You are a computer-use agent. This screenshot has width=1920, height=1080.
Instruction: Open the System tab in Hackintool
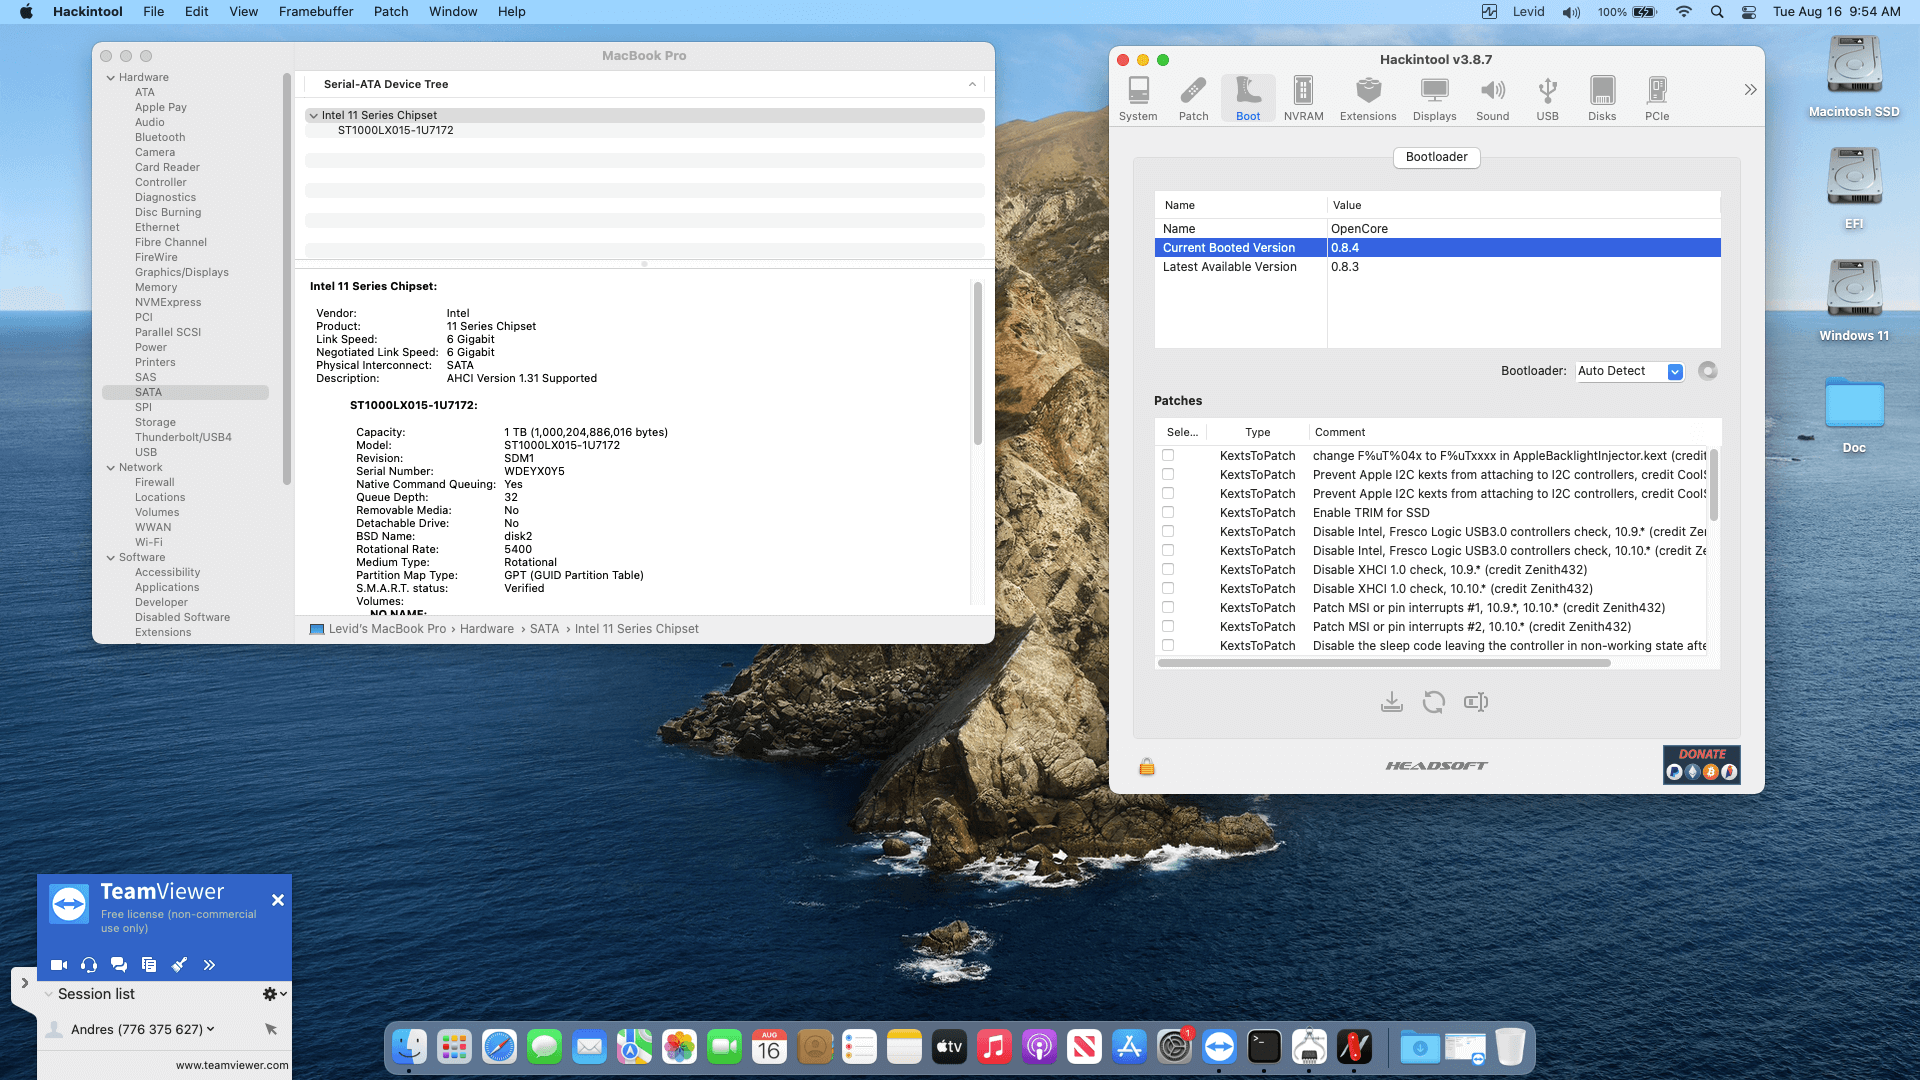tap(1138, 99)
